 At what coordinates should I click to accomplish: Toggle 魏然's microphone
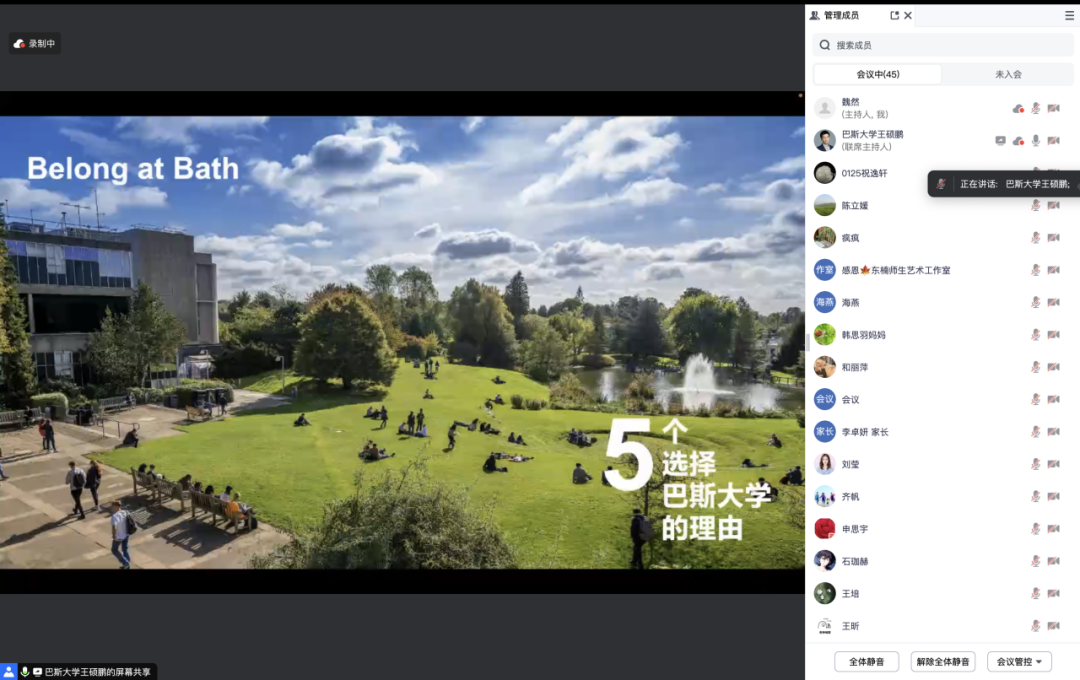tap(1035, 108)
